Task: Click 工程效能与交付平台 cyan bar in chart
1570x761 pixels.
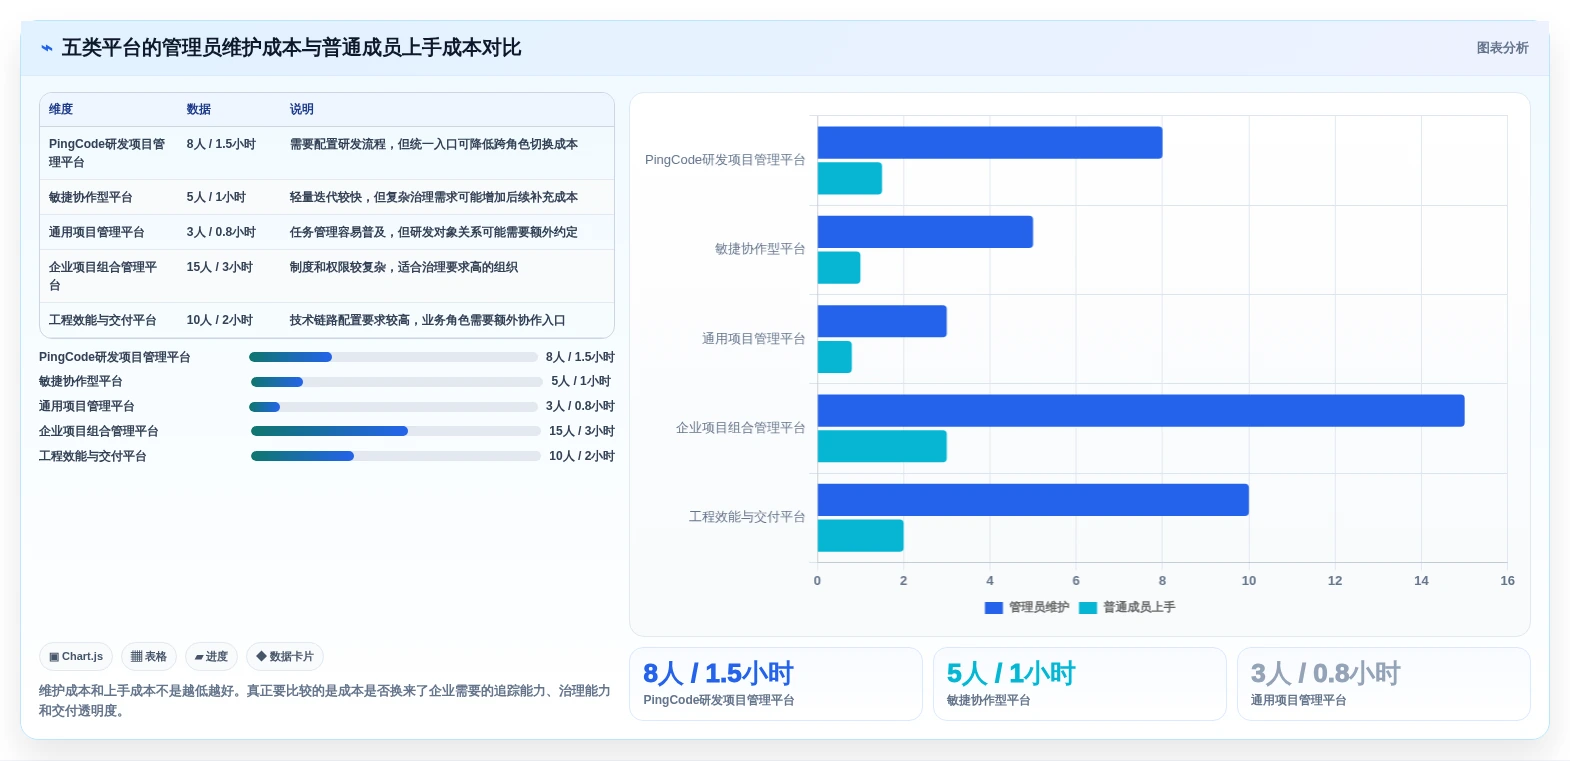Action: (x=861, y=536)
